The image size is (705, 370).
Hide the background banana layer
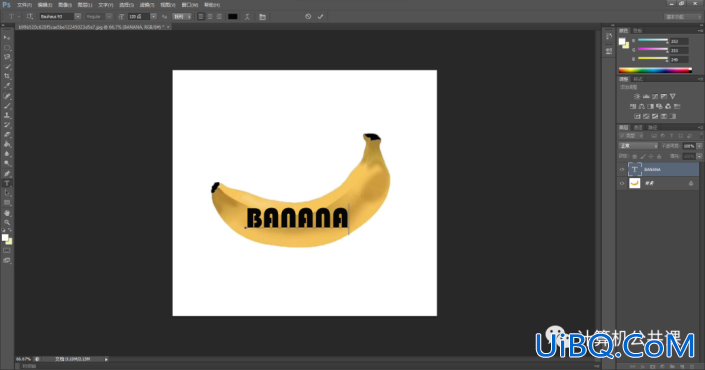tap(622, 183)
